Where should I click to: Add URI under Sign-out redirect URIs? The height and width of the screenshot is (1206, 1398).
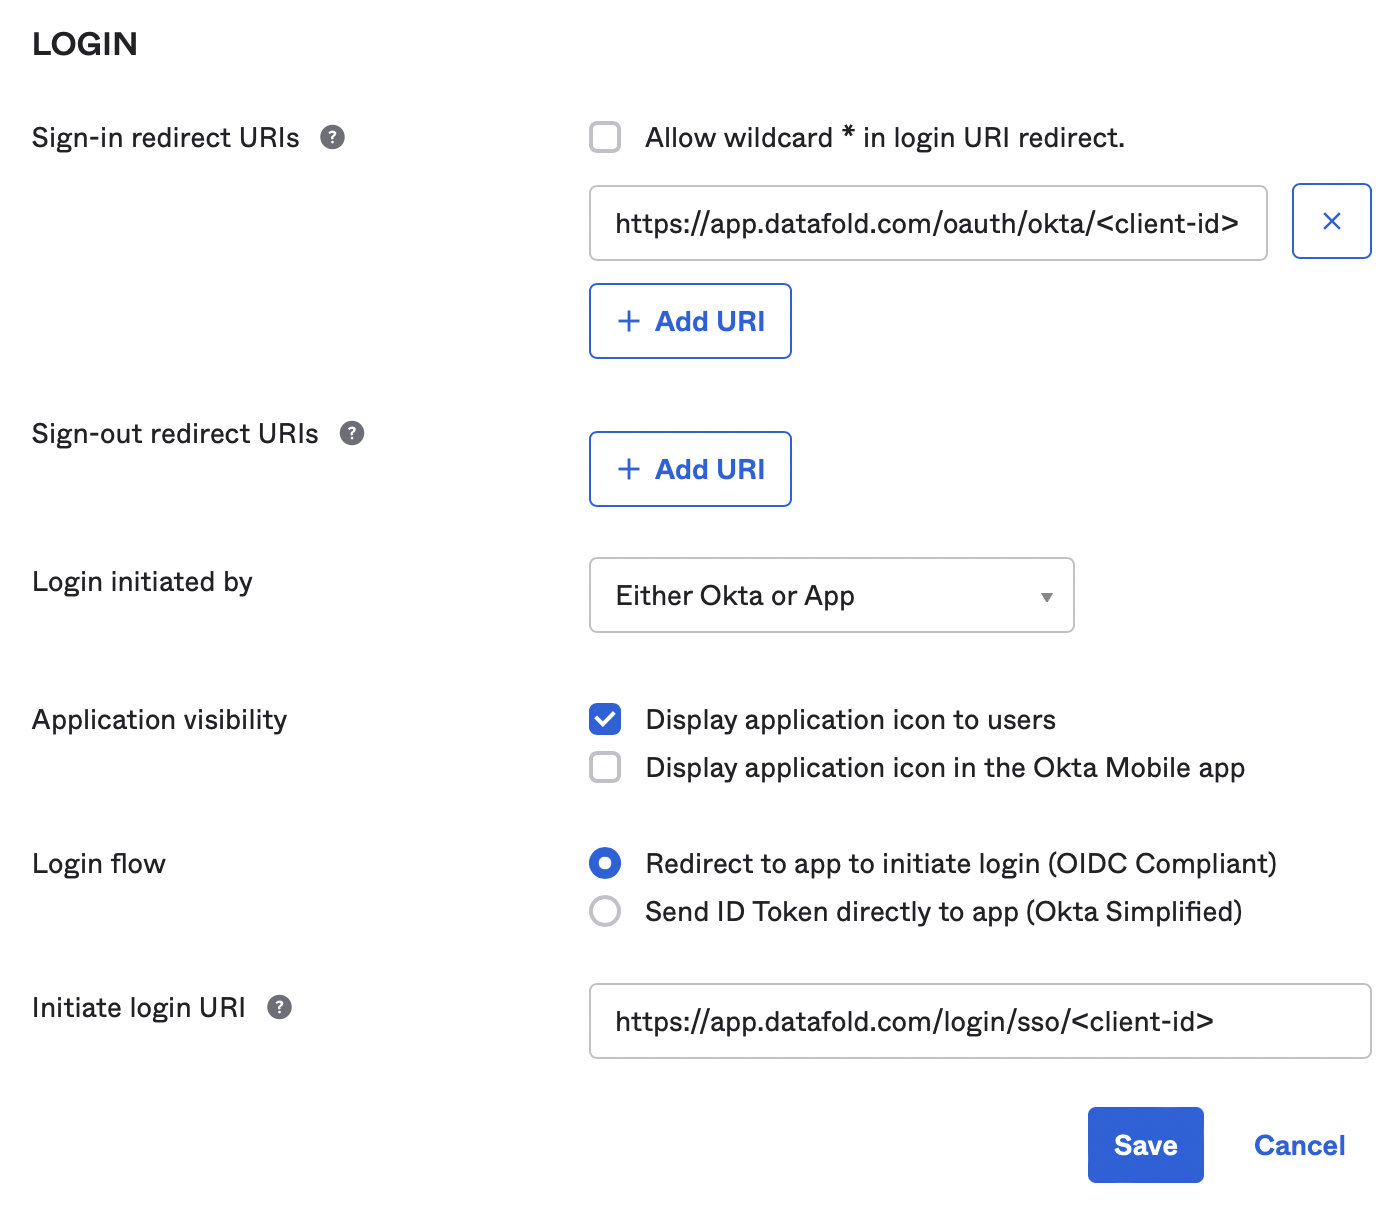pyautogui.click(x=690, y=469)
